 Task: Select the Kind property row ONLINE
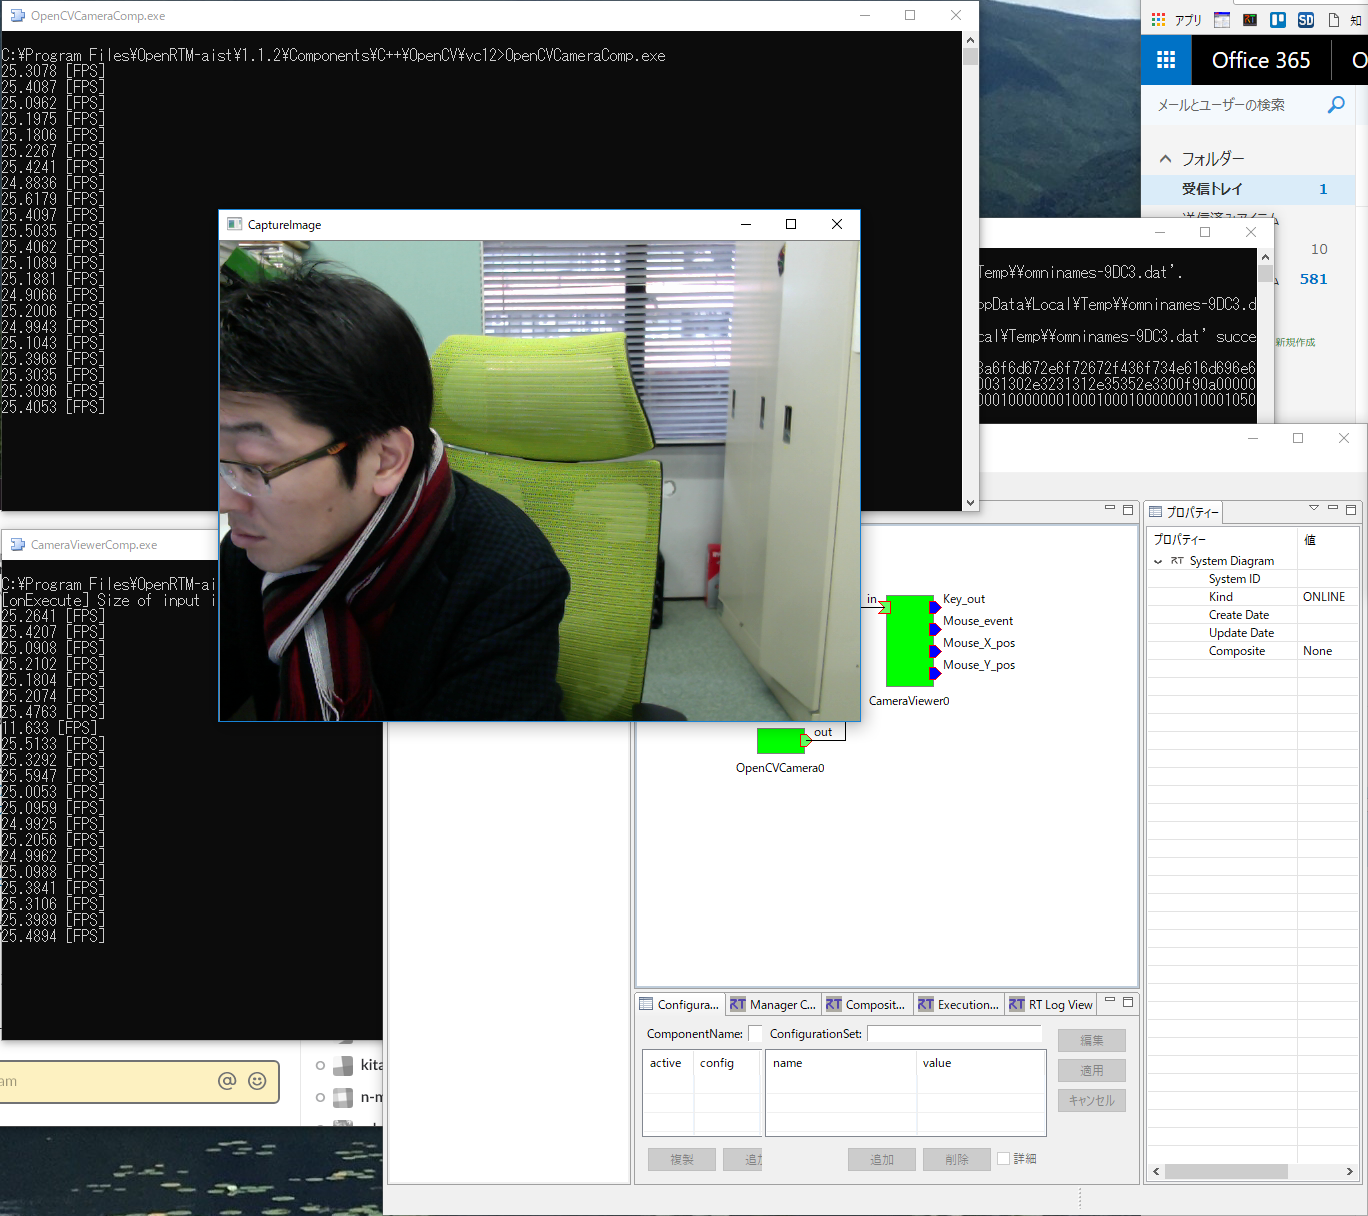tap(1252, 597)
